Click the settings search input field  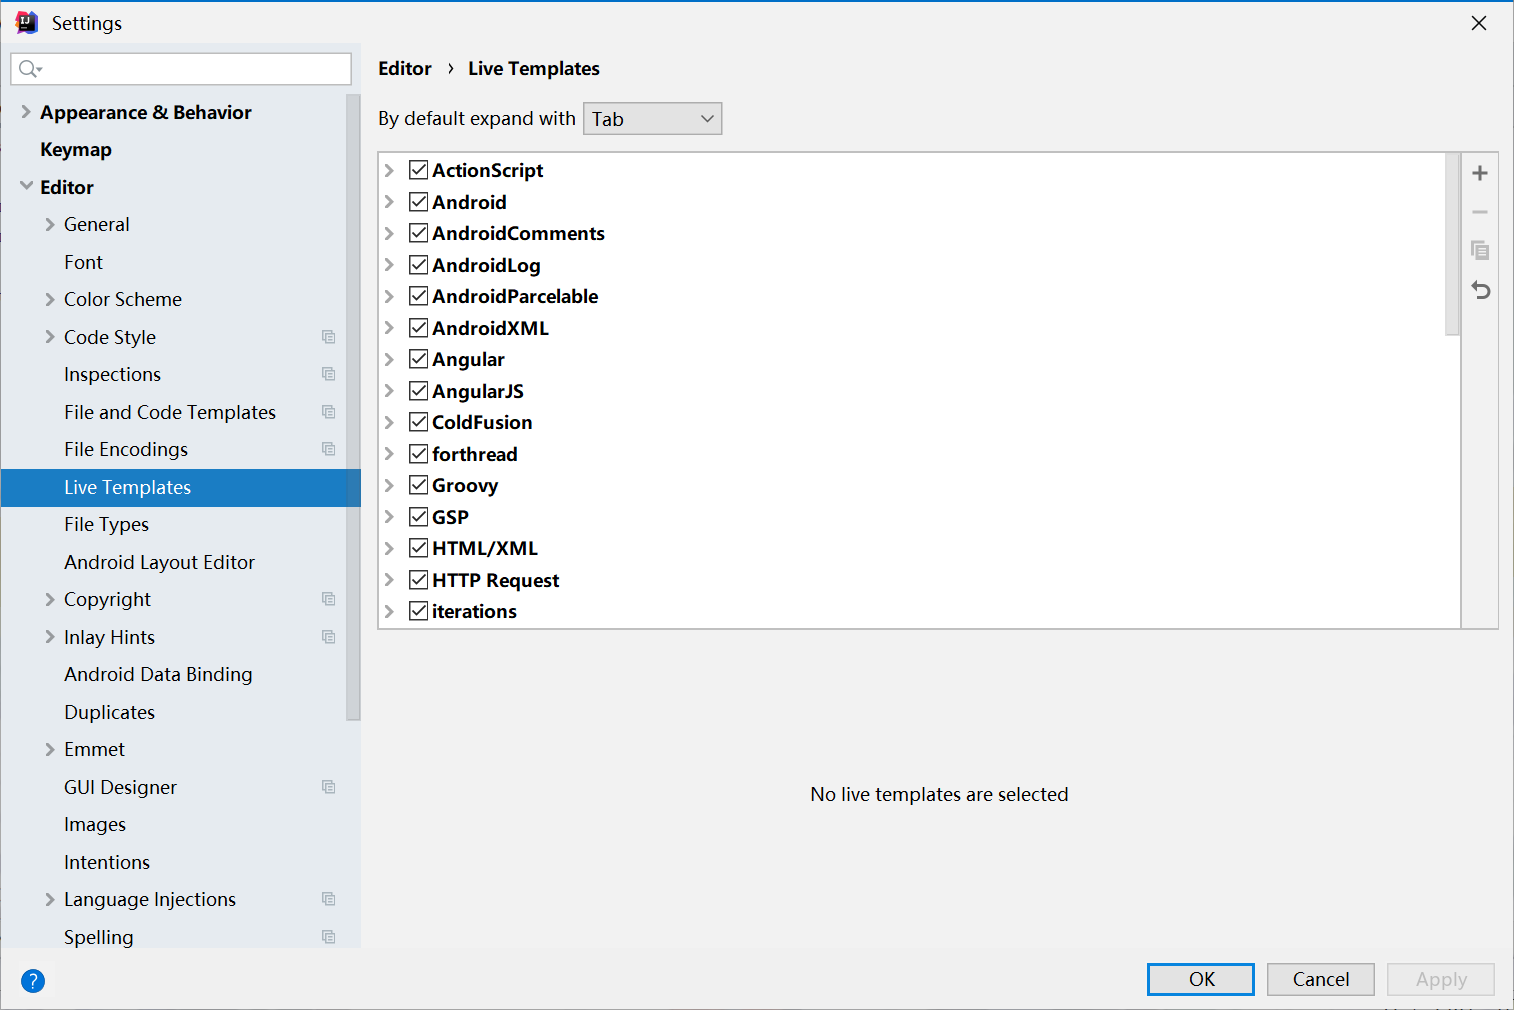(x=181, y=69)
